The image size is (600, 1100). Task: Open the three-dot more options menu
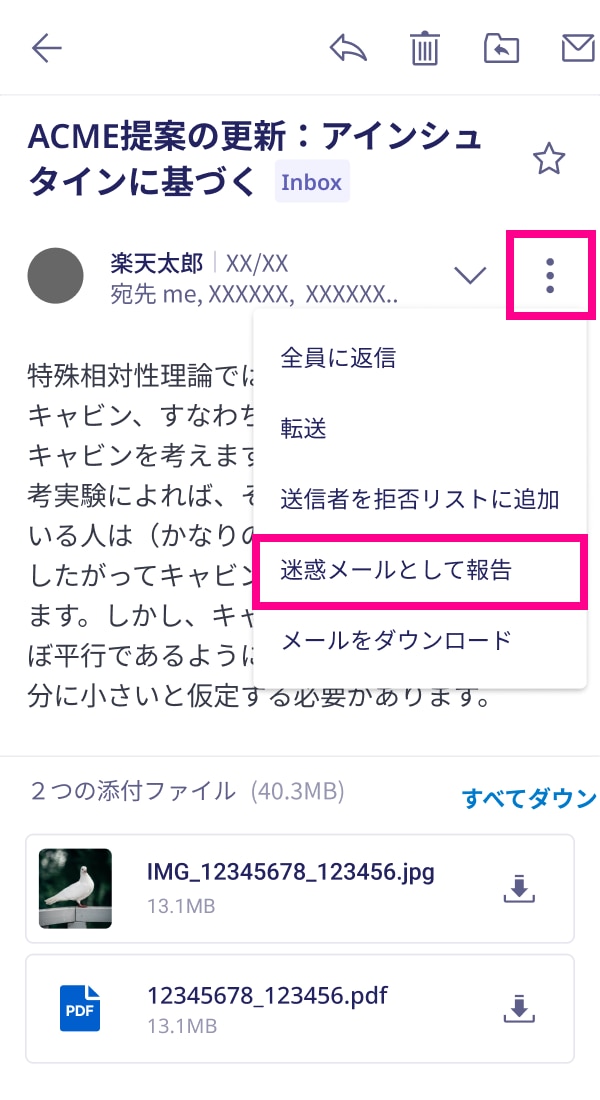(550, 275)
